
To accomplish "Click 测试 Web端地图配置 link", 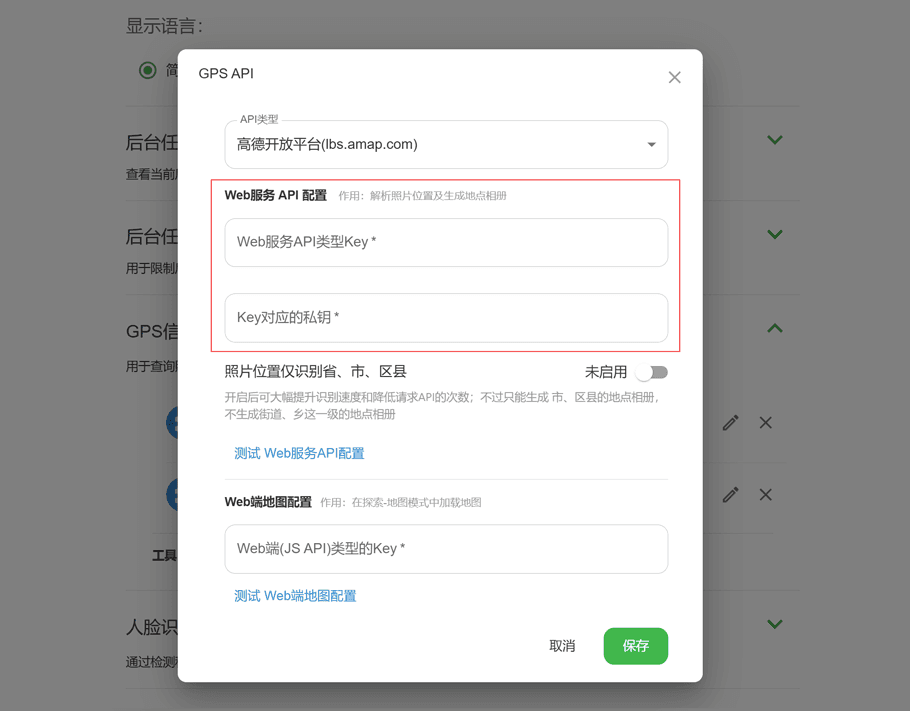I will point(295,596).
